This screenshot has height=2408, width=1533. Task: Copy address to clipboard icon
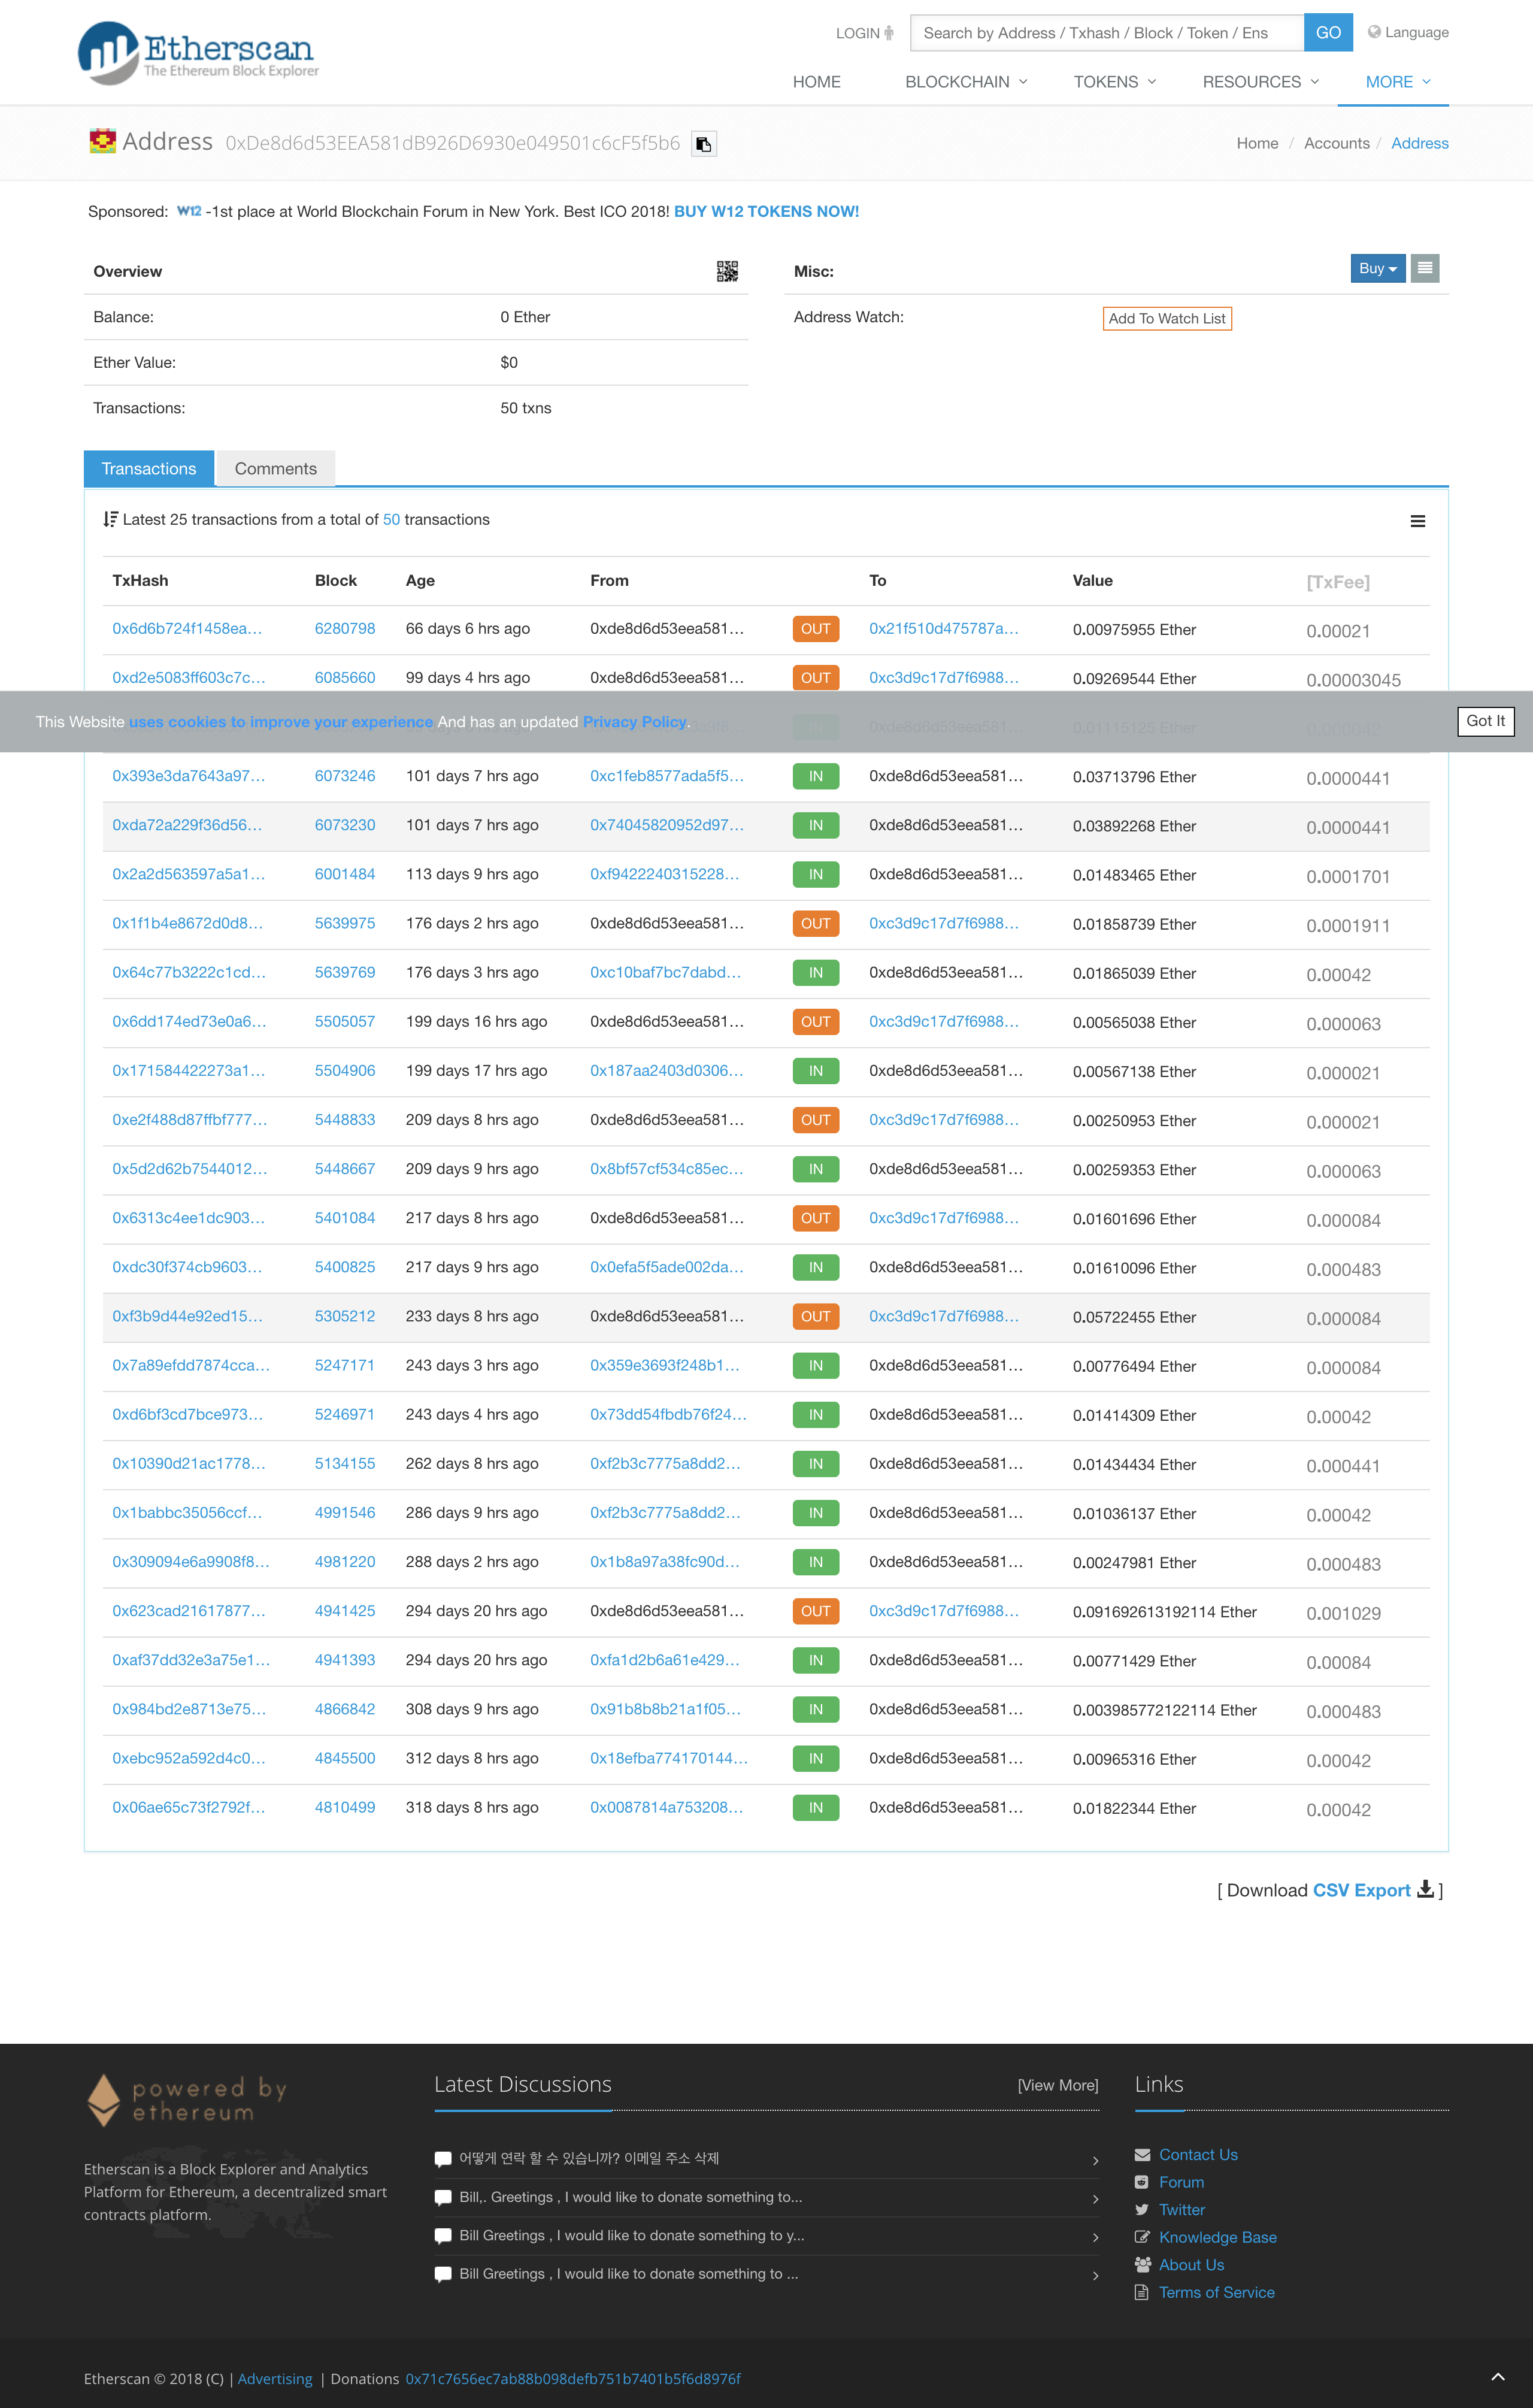[x=704, y=144]
